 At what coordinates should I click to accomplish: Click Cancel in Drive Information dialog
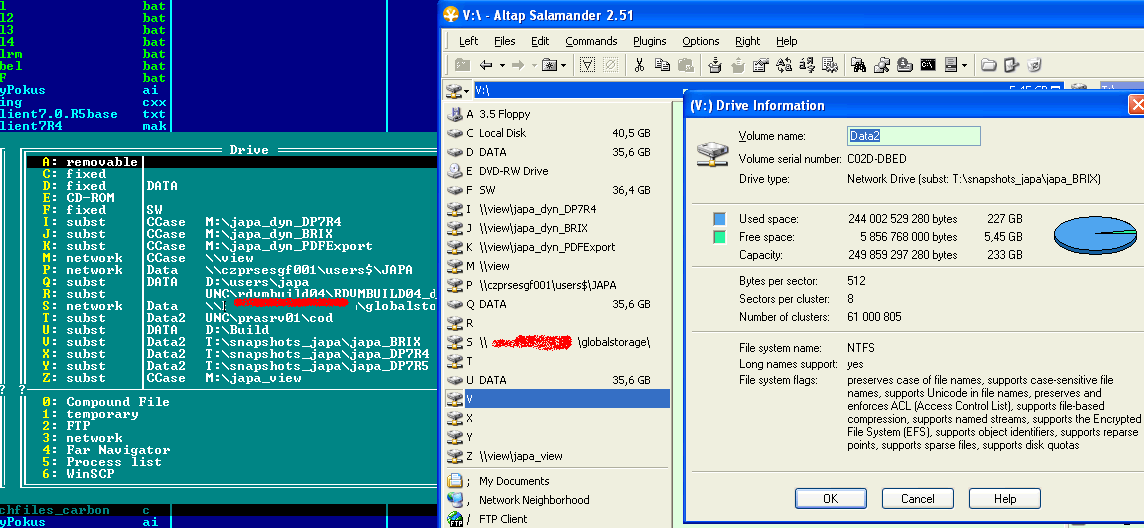(918, 499)
